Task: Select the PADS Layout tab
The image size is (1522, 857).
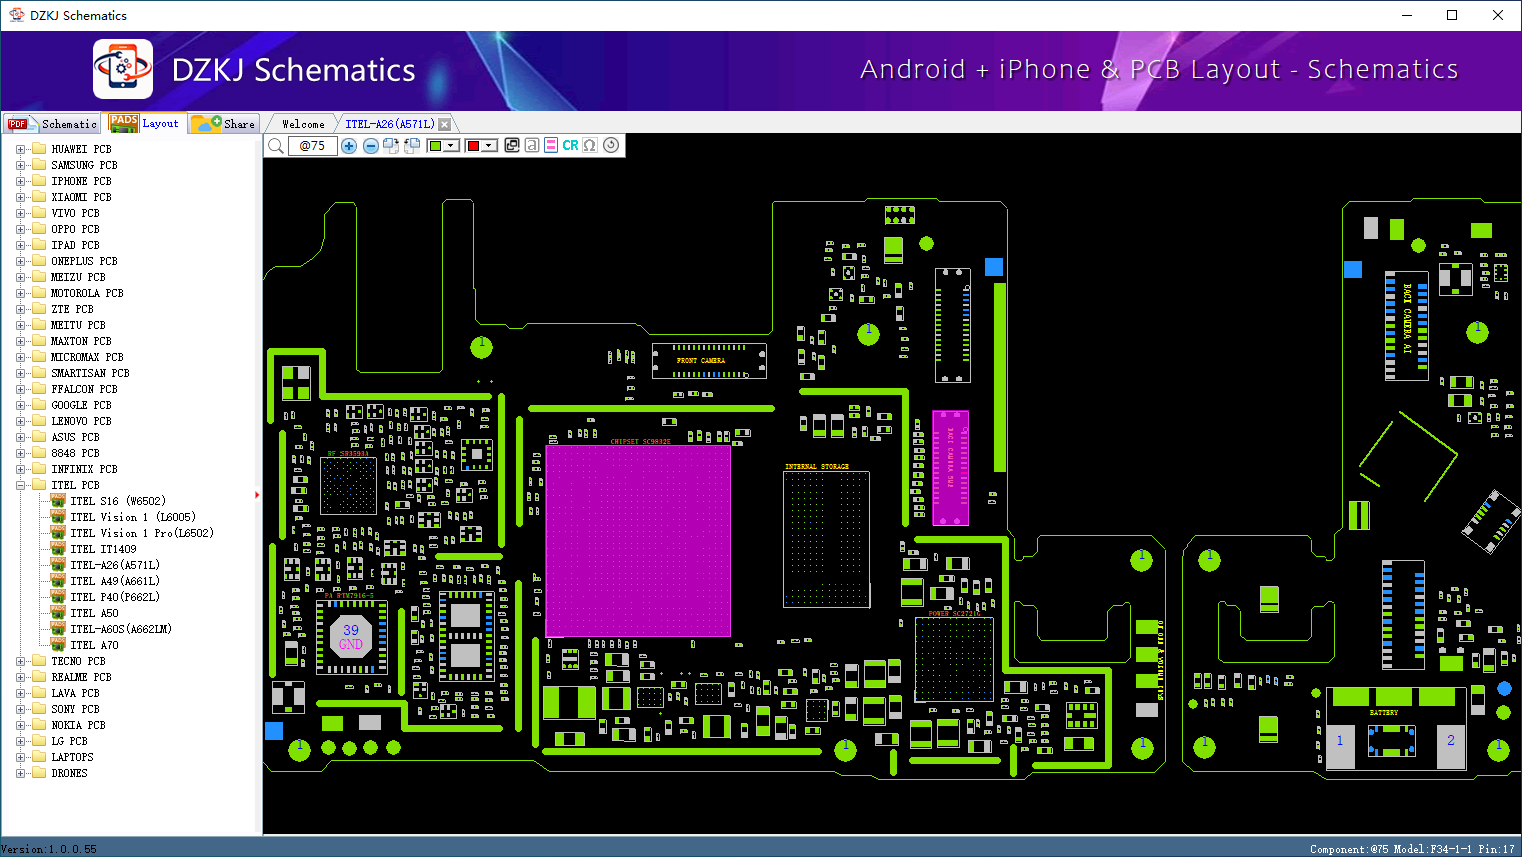Action: pyautogui.click(x=145, y=123)
